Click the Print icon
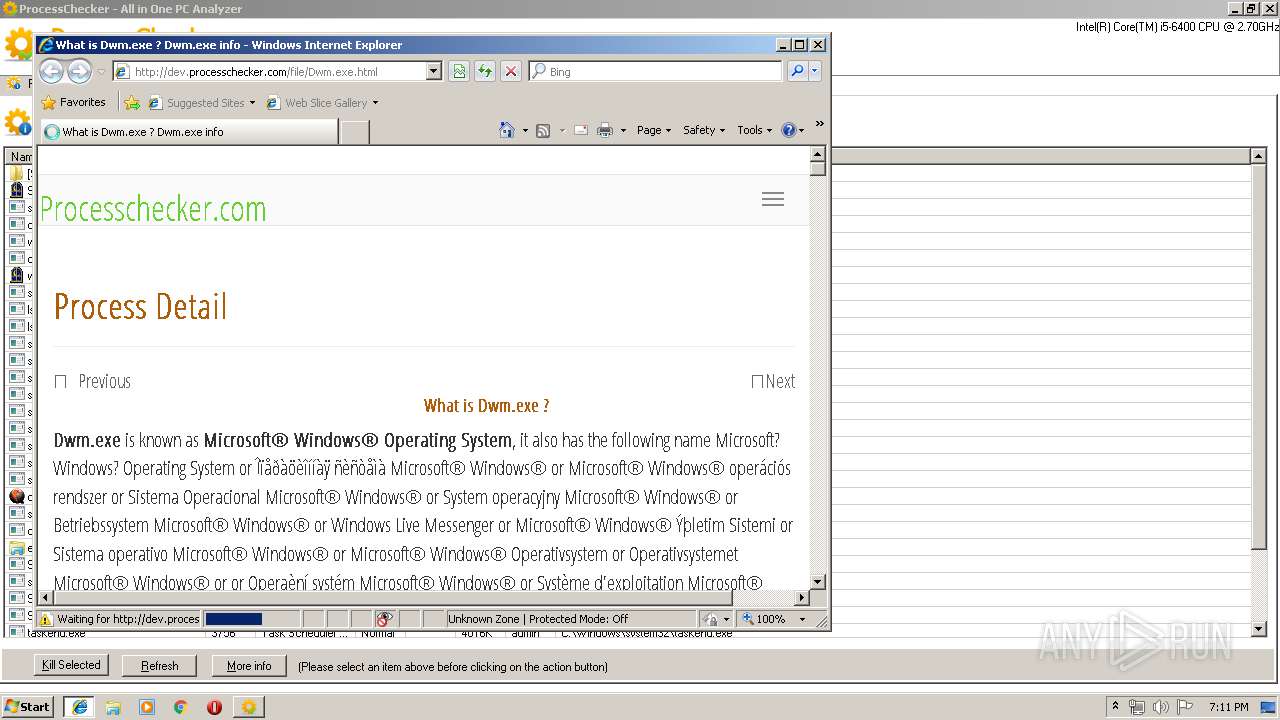The width and height of the screenshot is (1280, 720). 605,130
